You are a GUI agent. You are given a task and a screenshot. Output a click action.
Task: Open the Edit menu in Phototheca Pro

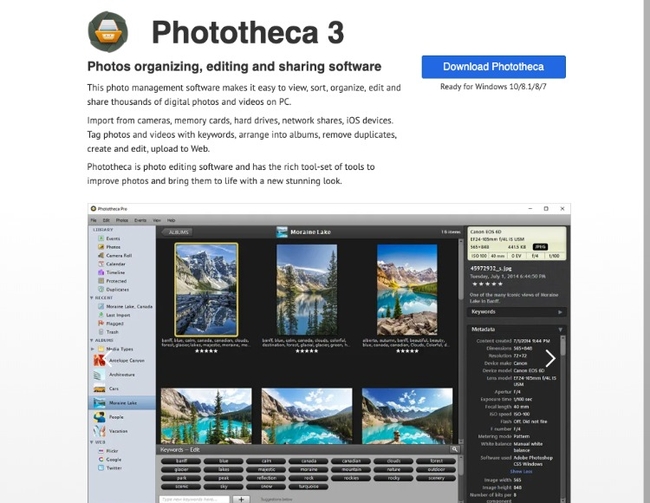tap(106, 220)
